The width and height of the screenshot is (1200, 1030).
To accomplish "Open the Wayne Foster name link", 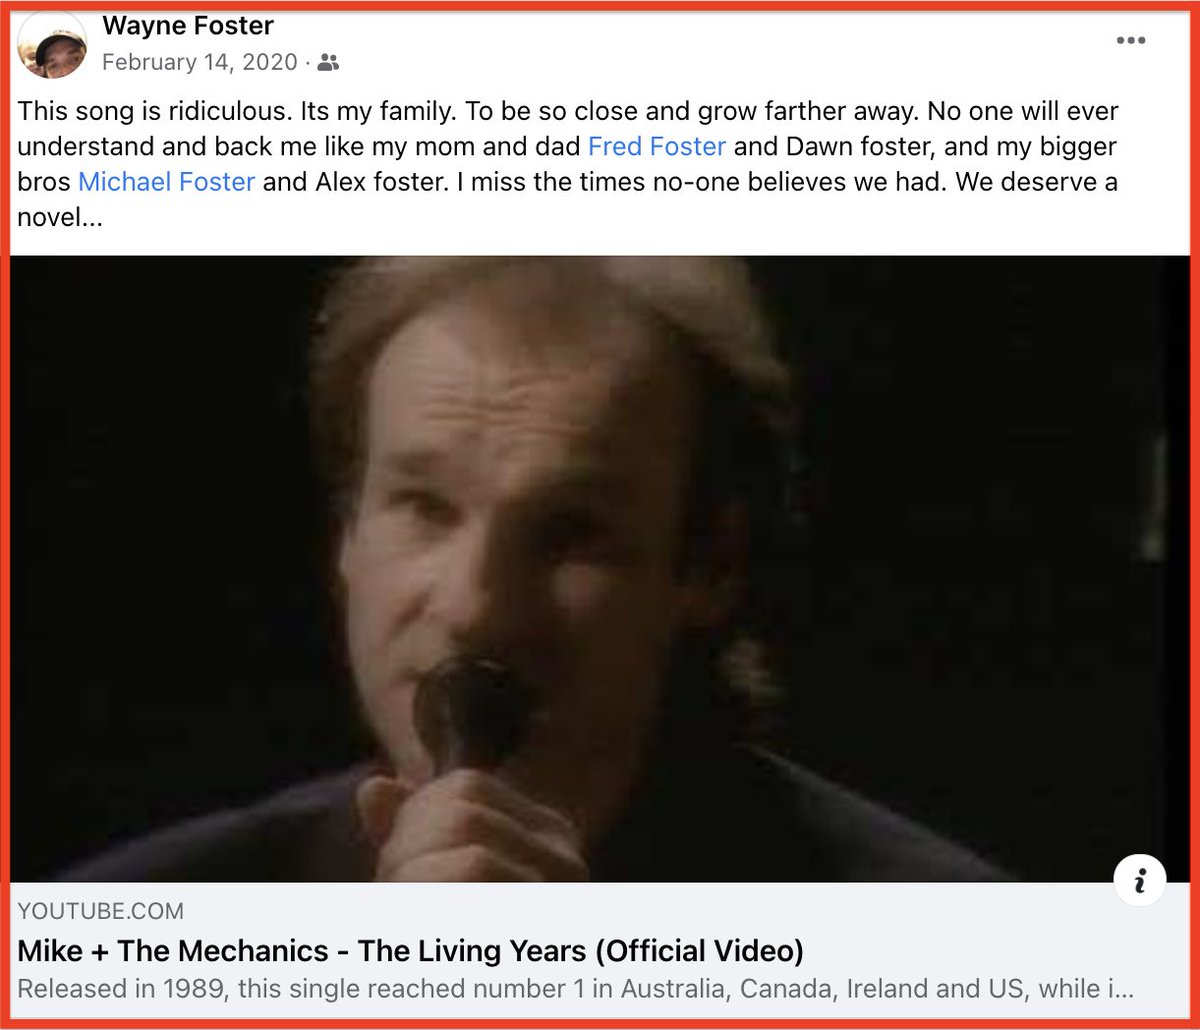I will click(x=188, y=25).
